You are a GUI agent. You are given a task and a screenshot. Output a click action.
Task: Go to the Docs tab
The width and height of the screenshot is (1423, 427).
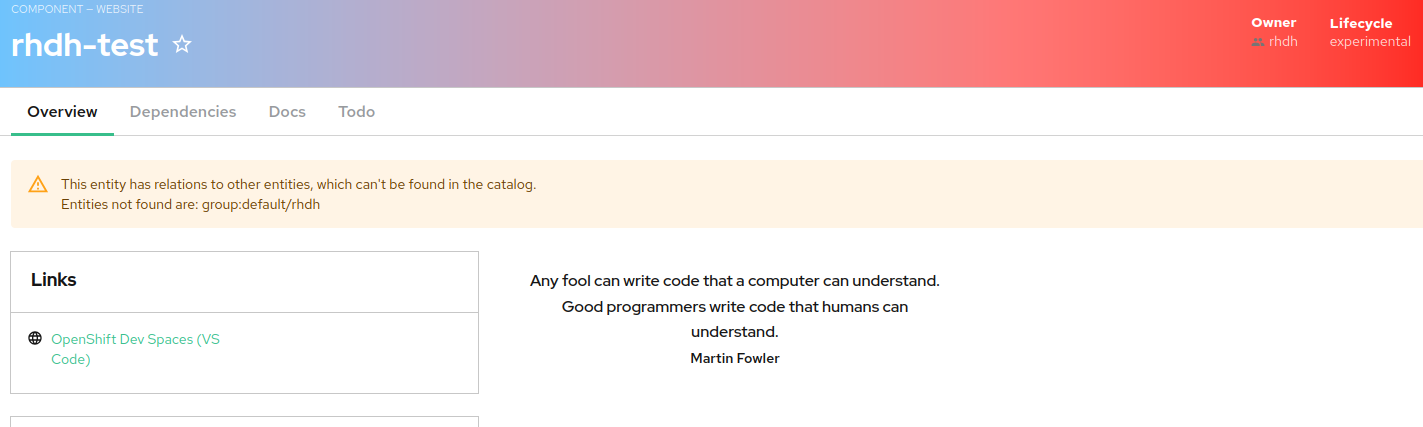pos(287,112)
